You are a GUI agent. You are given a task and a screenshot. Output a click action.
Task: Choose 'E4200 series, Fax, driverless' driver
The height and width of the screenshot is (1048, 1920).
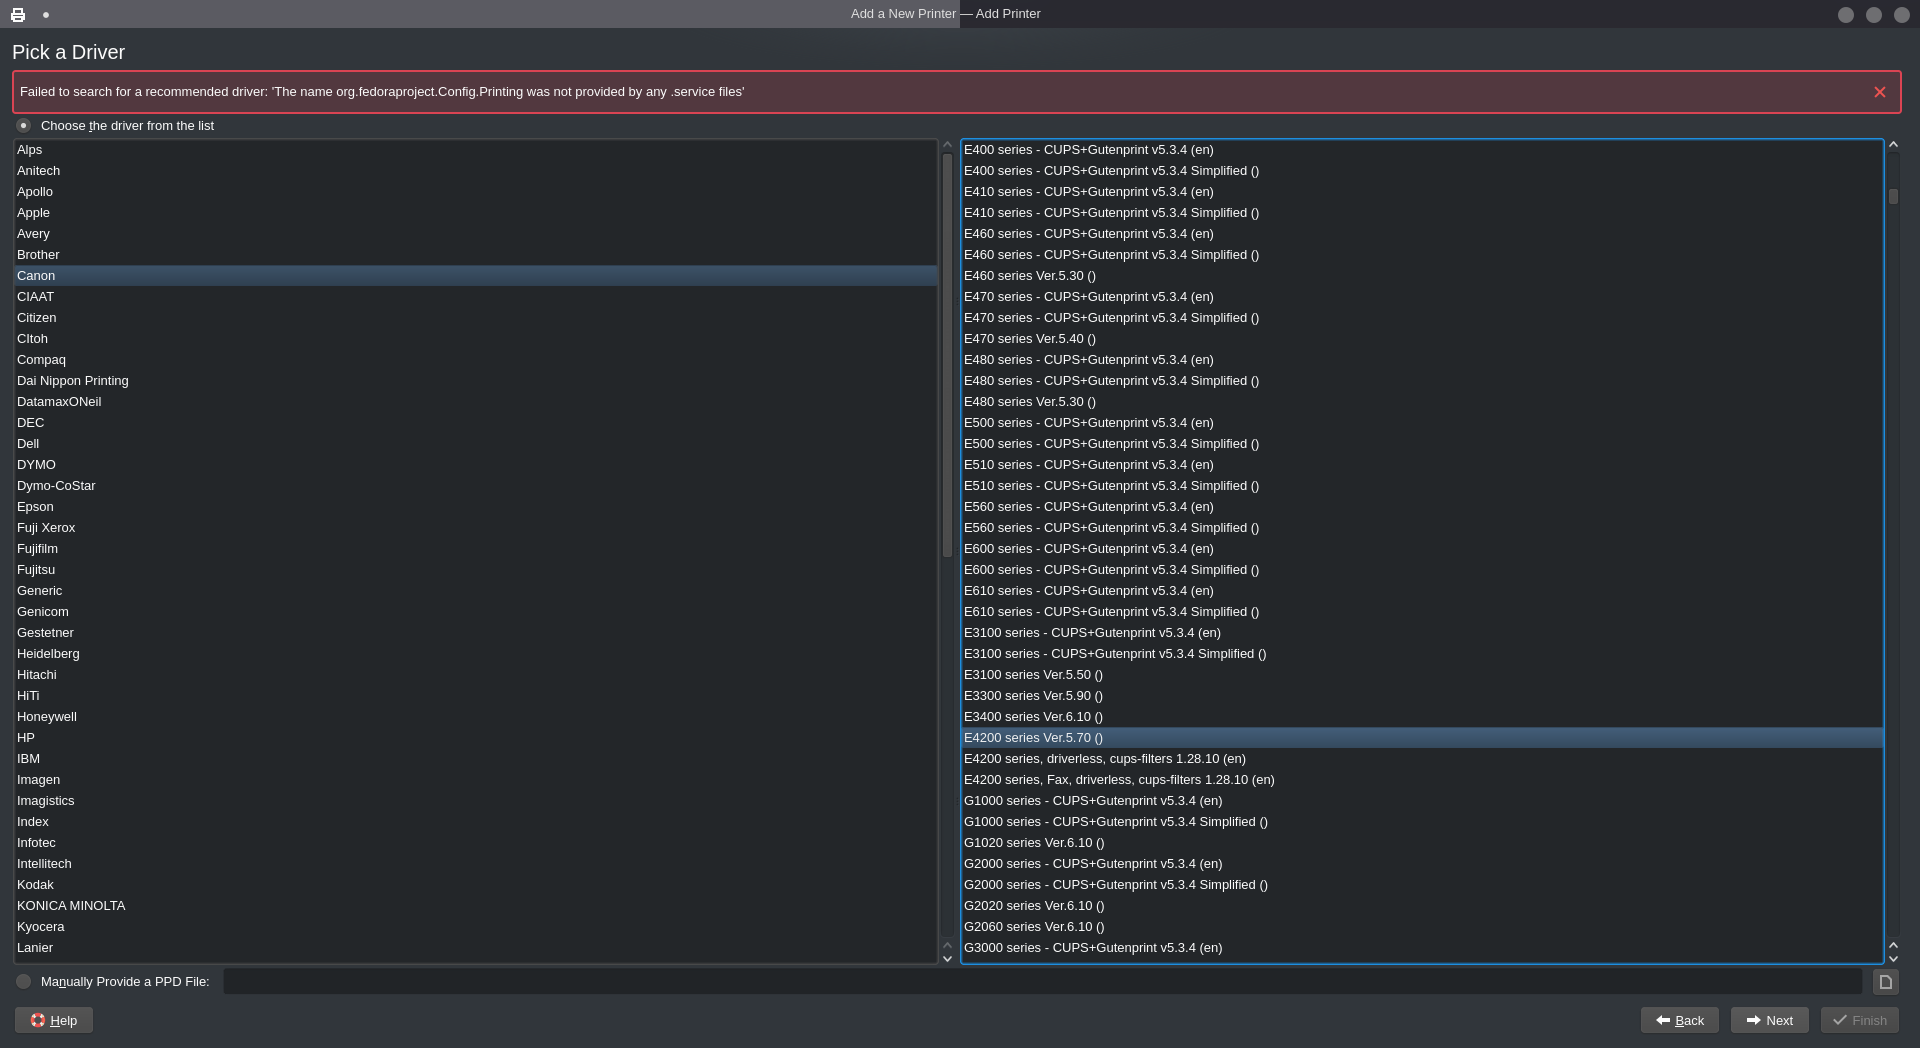(1422, 780)
